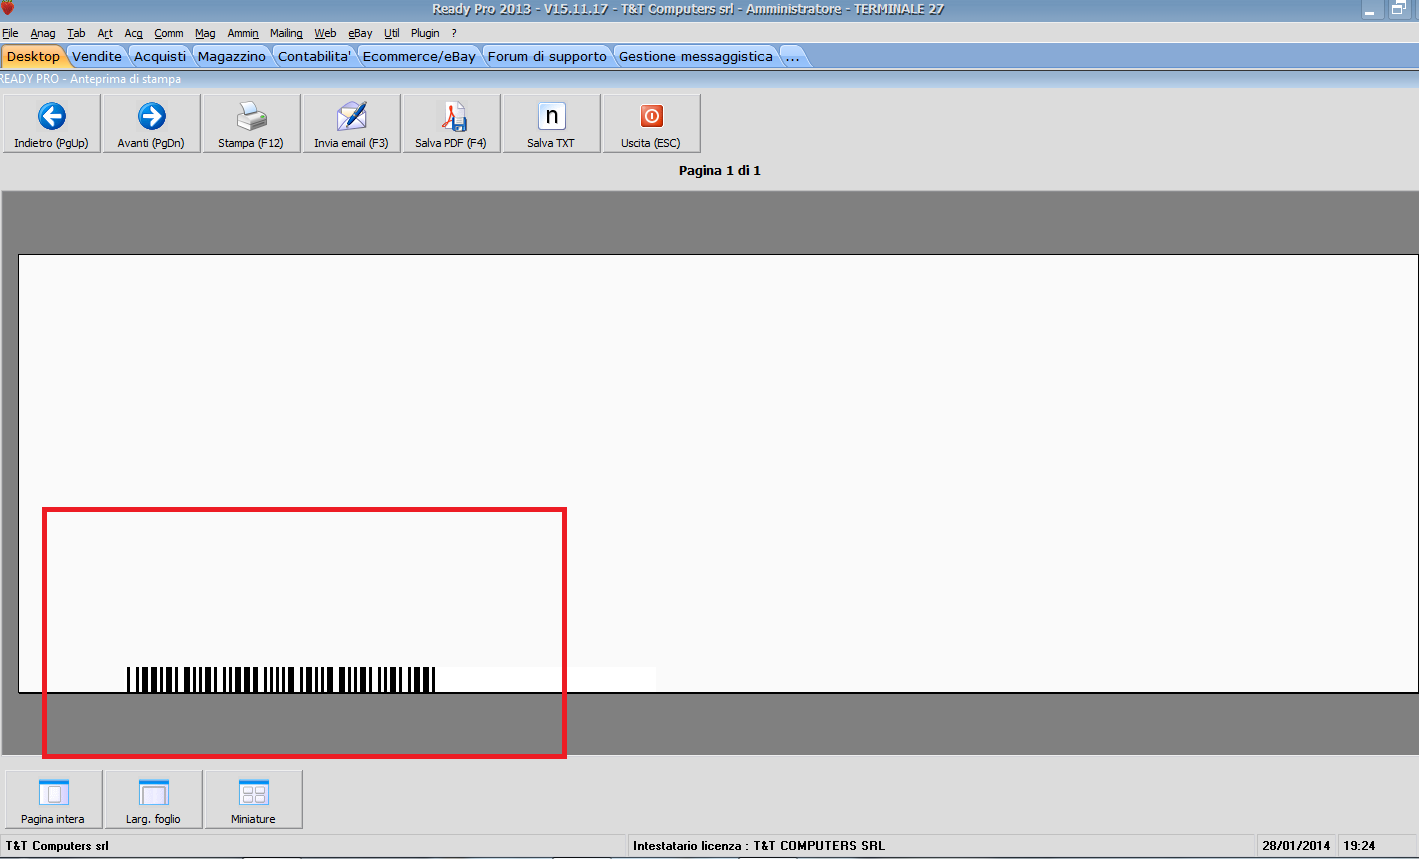1419x859 pixels.
Task: Show full page with Pagina intera
Action: click(x=53, y=799)
